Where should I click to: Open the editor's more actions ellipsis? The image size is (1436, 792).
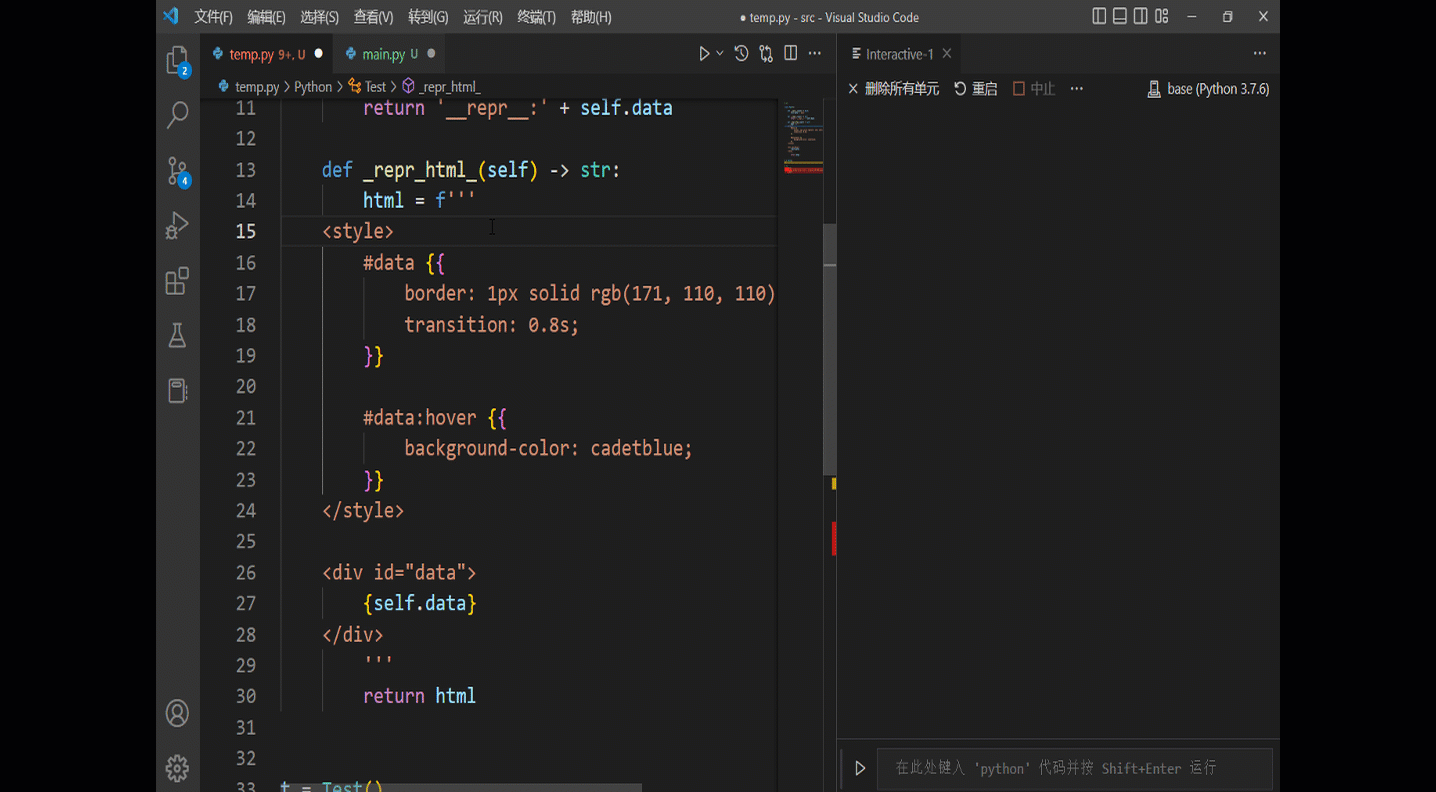click(x=815, y=53)
